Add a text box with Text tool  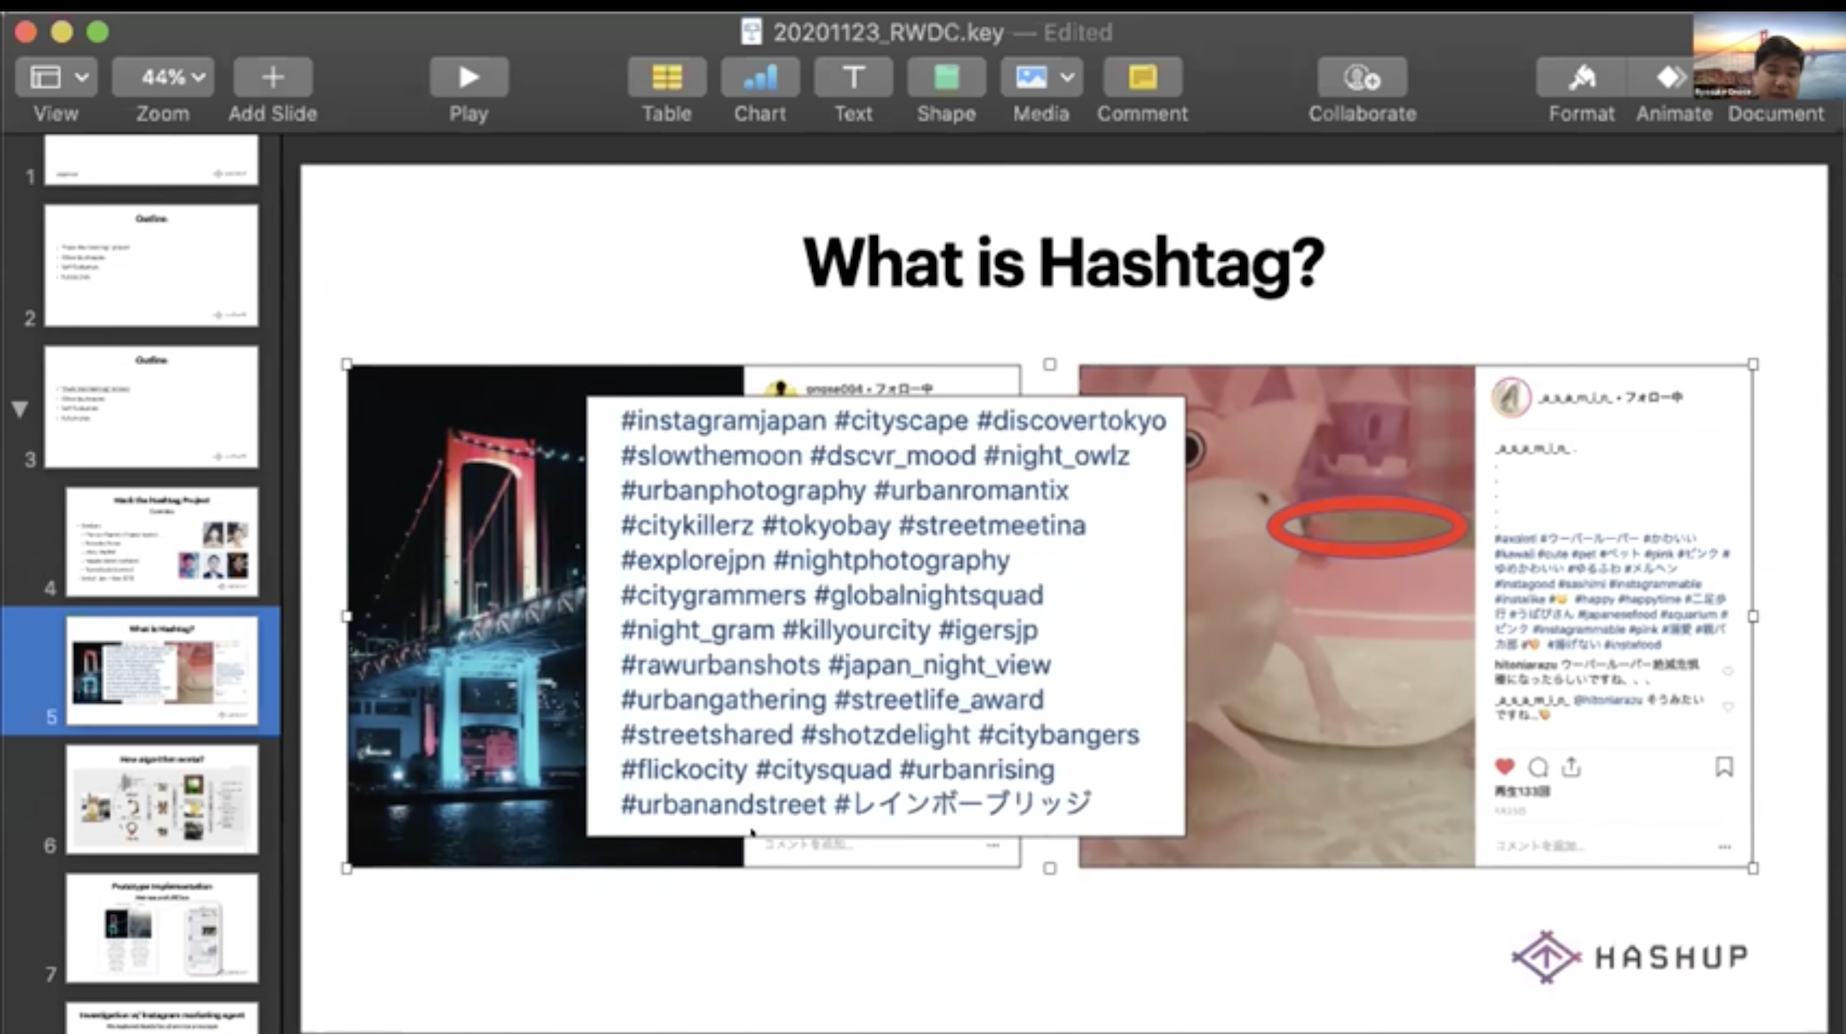coord(852,78)
